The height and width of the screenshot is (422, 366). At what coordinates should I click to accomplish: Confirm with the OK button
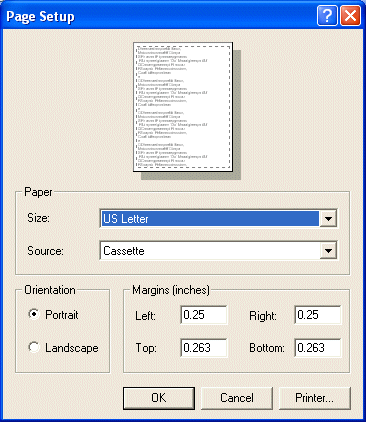pos(159,398)
